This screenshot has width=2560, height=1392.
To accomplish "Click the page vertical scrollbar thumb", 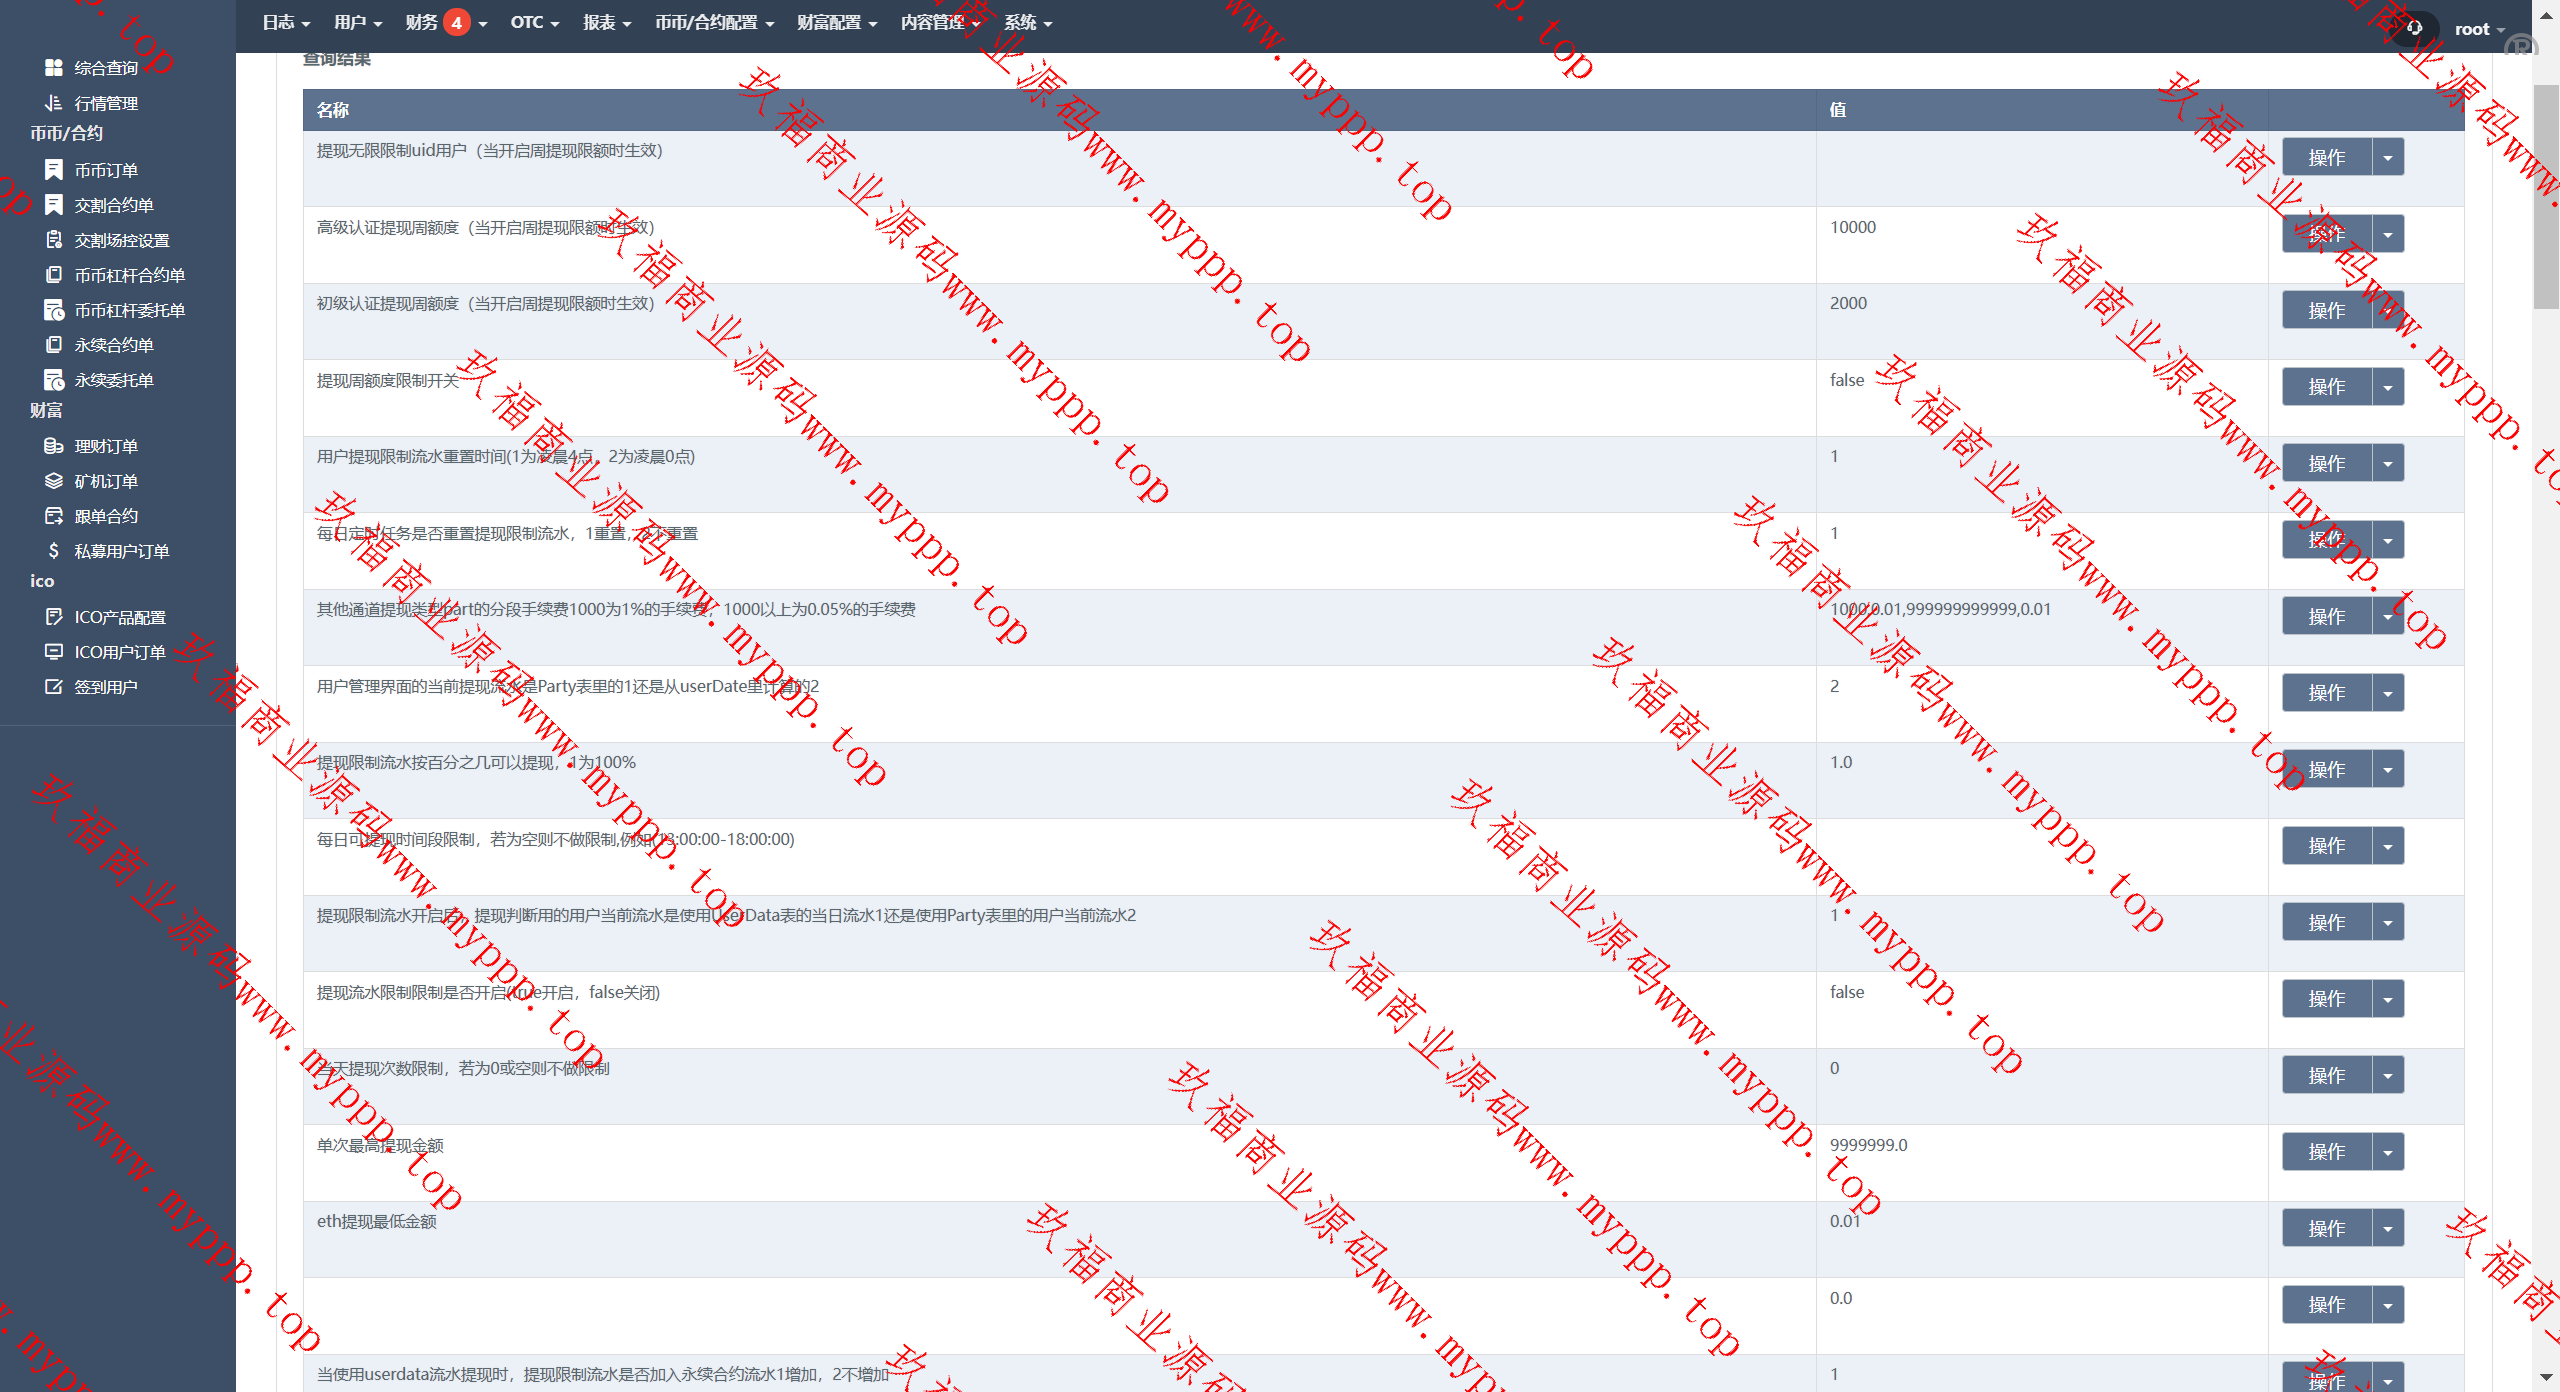I will coord(2546,195).
